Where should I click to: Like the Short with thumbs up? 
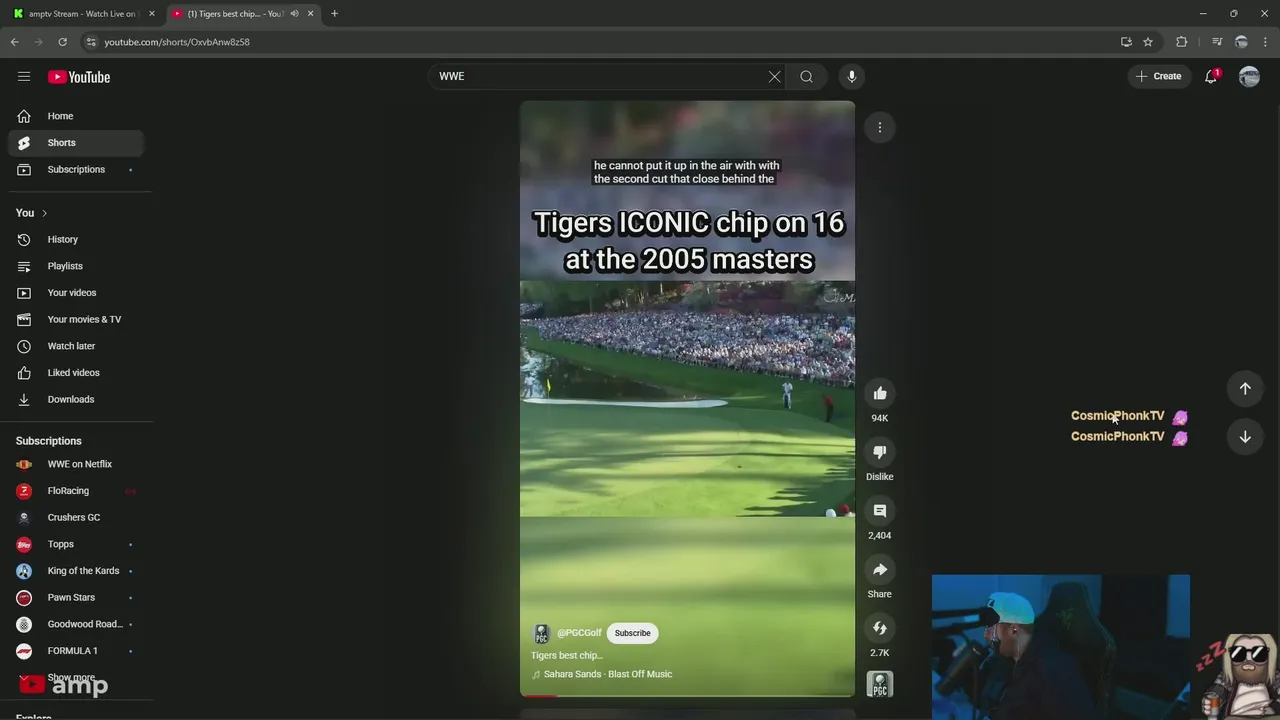coord(880,393)
